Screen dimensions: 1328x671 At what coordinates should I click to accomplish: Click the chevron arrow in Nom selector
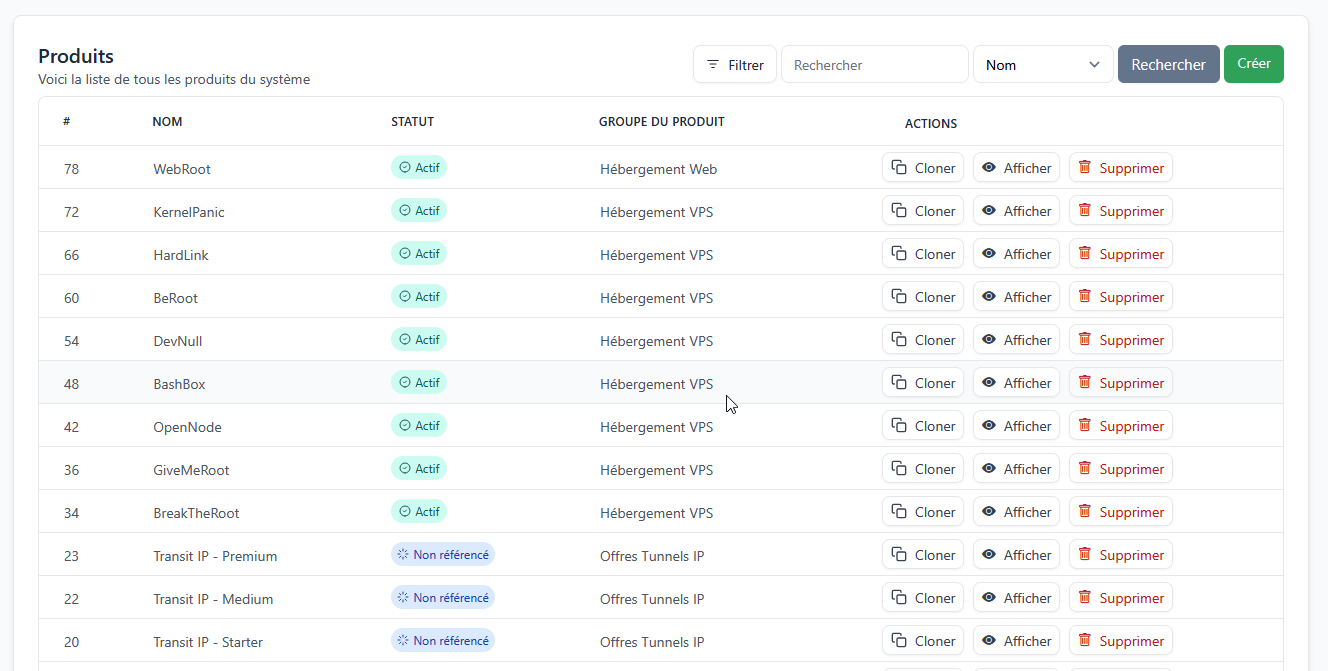1094,65
